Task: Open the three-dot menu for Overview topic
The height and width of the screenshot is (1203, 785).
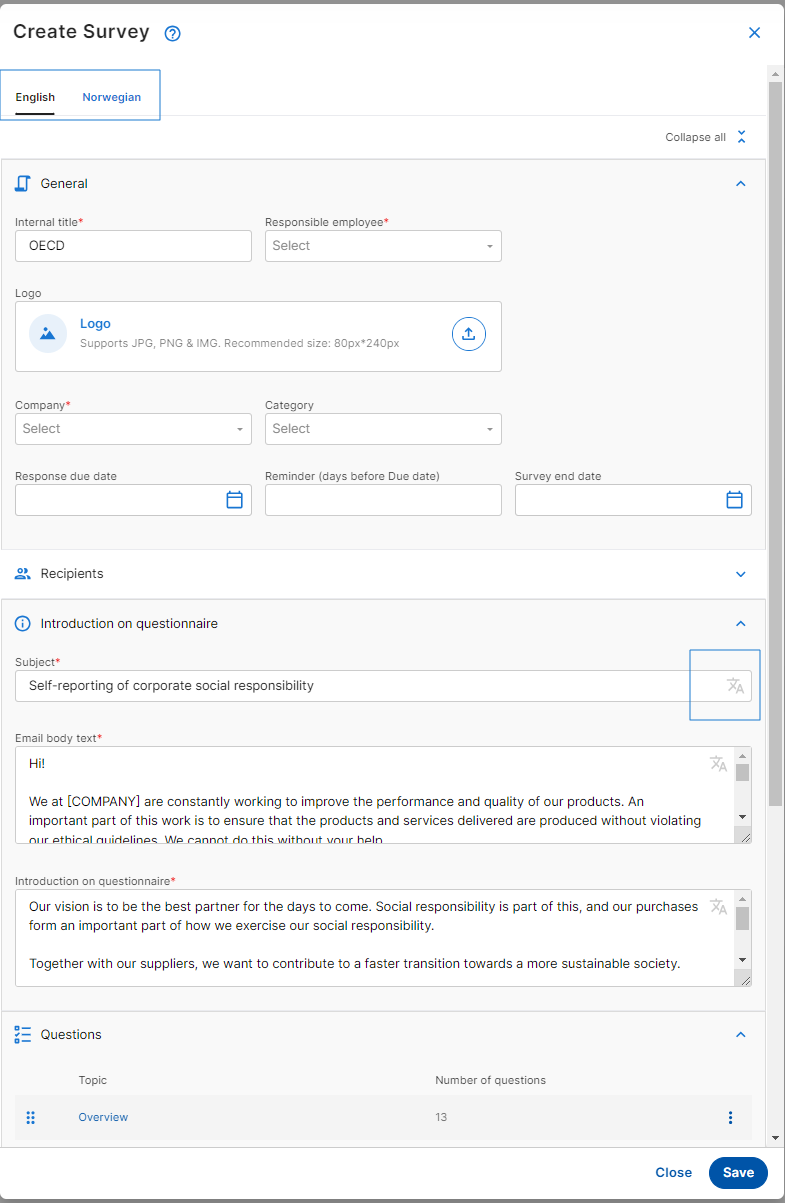Action: pyautogui.click(x=730, y=1117)
